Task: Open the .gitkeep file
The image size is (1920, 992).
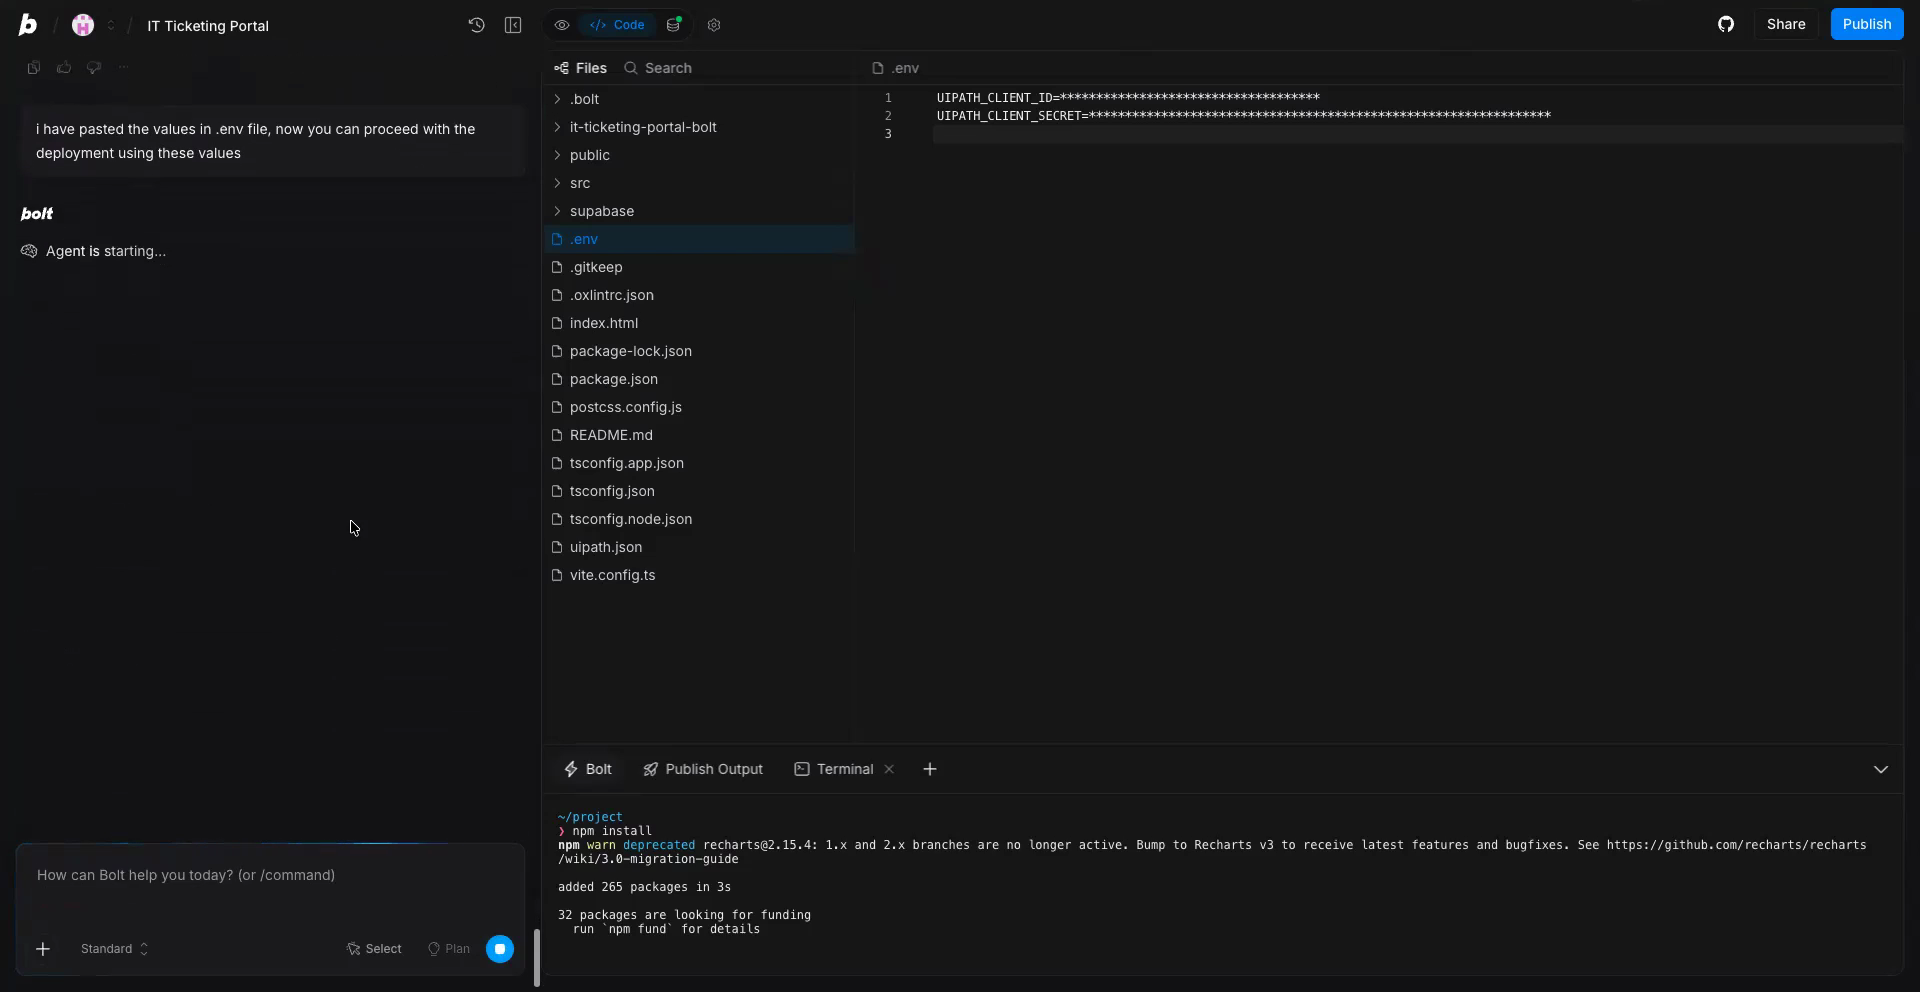Action: 700,267
